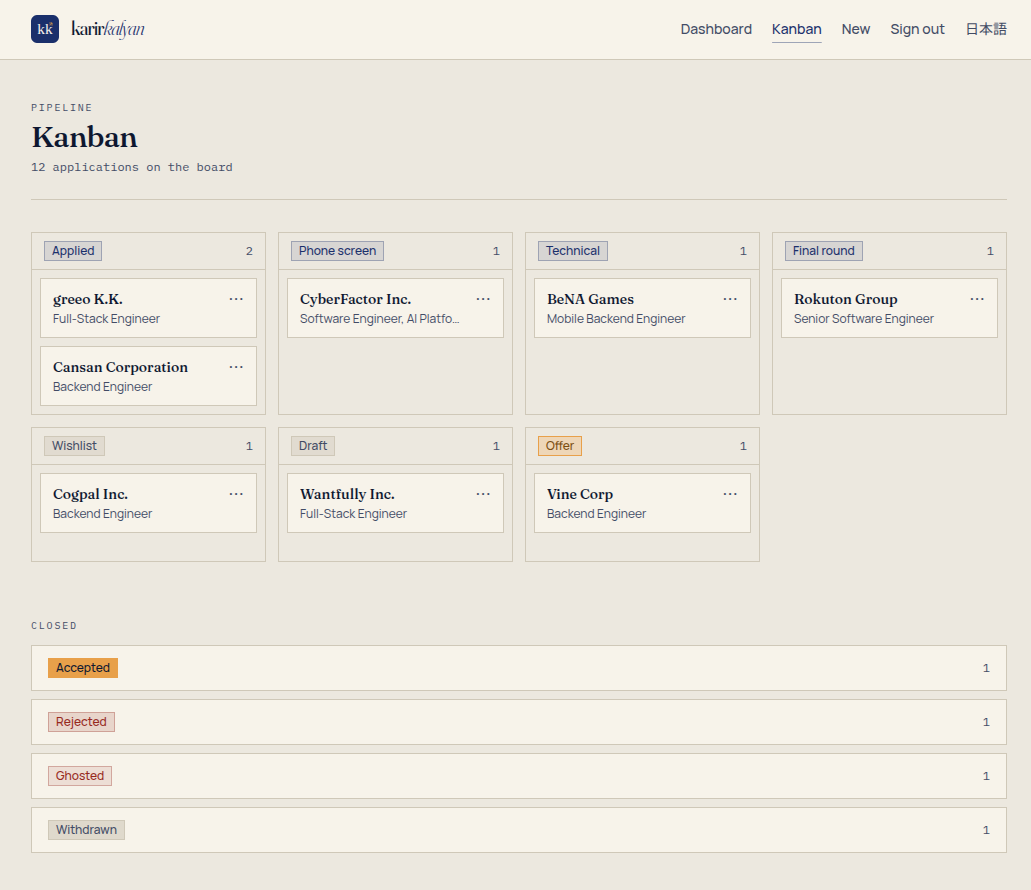Image resolution: width=1031 pixels, height=890 pixels.
Task: Click the Software Engineer, AI Platfo... role text
Action: point(379,319)
